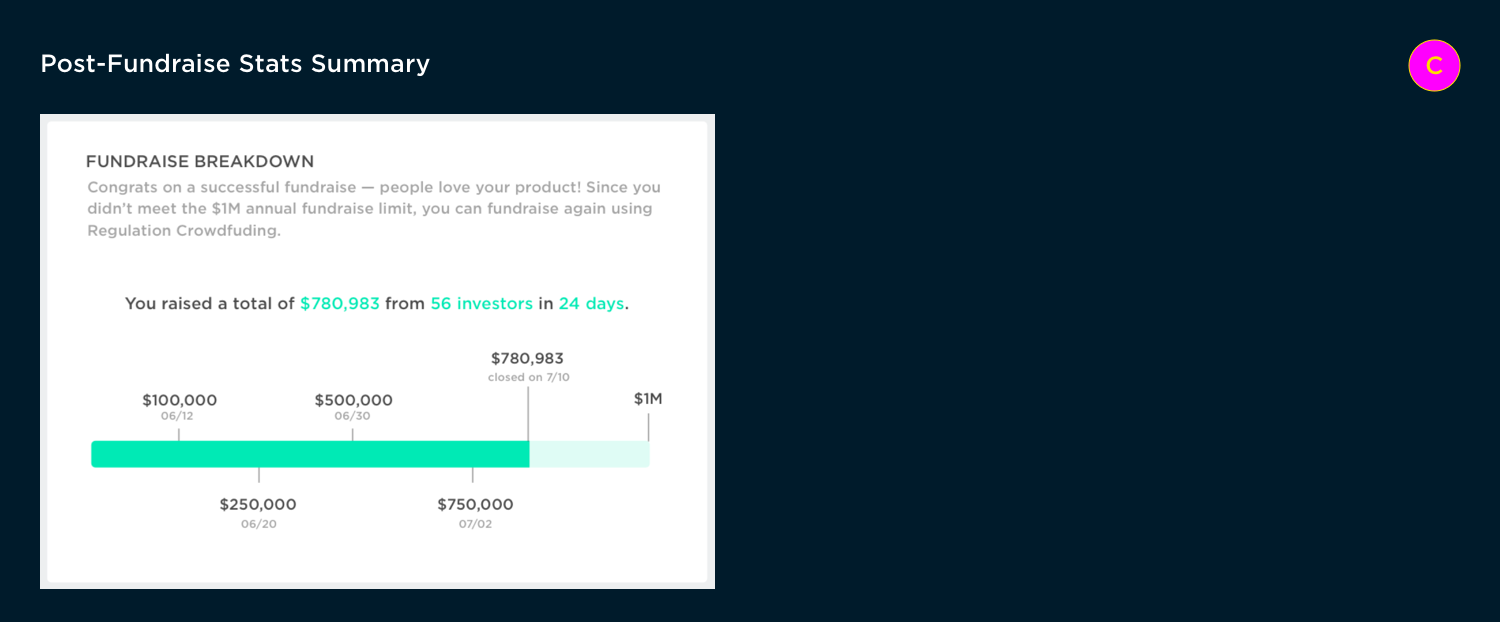Click the 24 days highlighted text
This screenshot has height=622, width=1500.
[x=591, y=303]
